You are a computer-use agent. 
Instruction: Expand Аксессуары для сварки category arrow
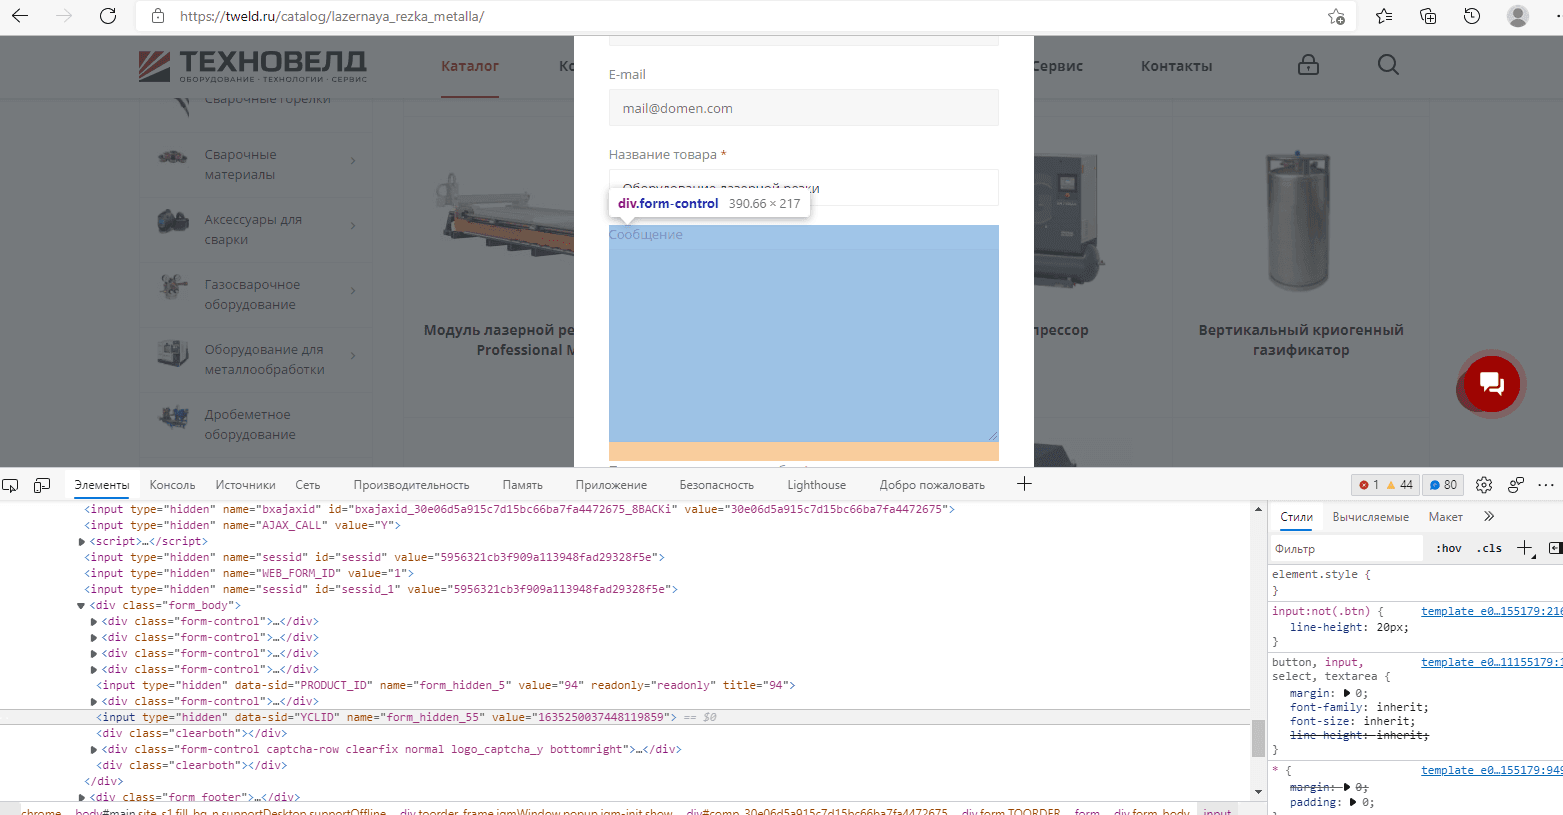[353, 226]
